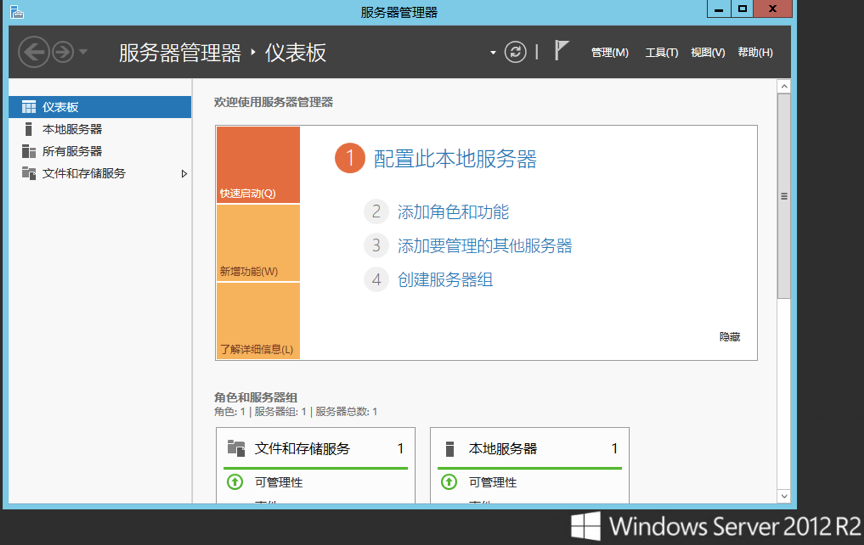
Task: Open the 帮助(H) menu
Action: (x=755, y=52)
